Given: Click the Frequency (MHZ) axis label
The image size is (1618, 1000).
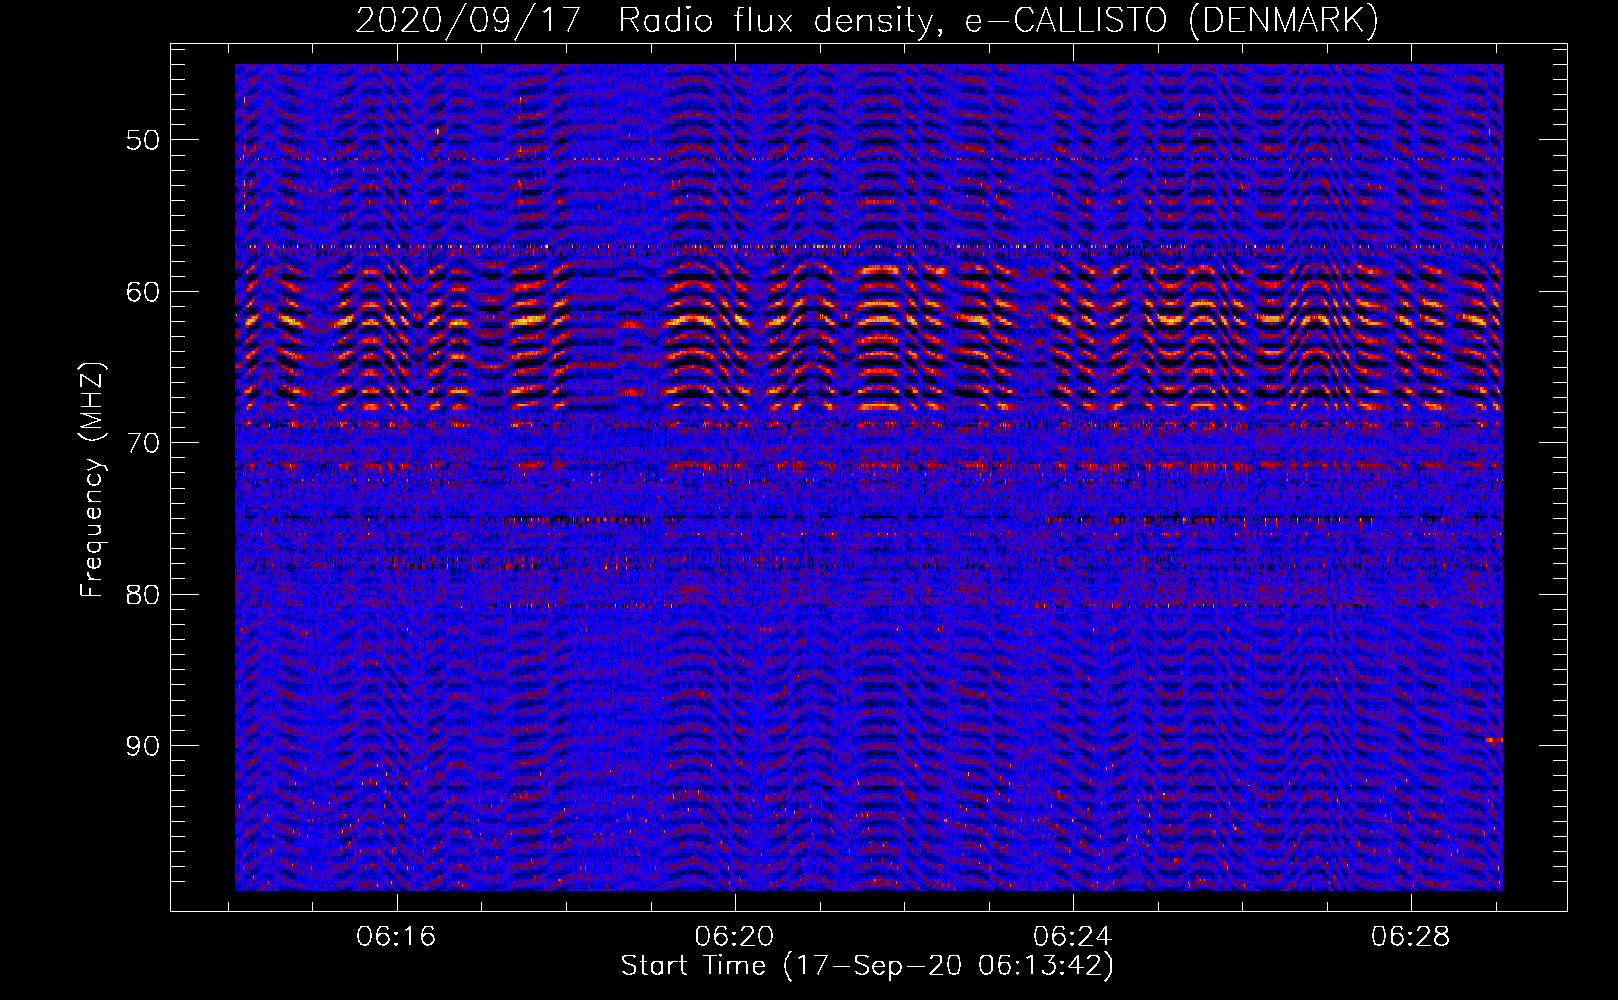Looking at the screenshot, I should [x=92, y=480].
